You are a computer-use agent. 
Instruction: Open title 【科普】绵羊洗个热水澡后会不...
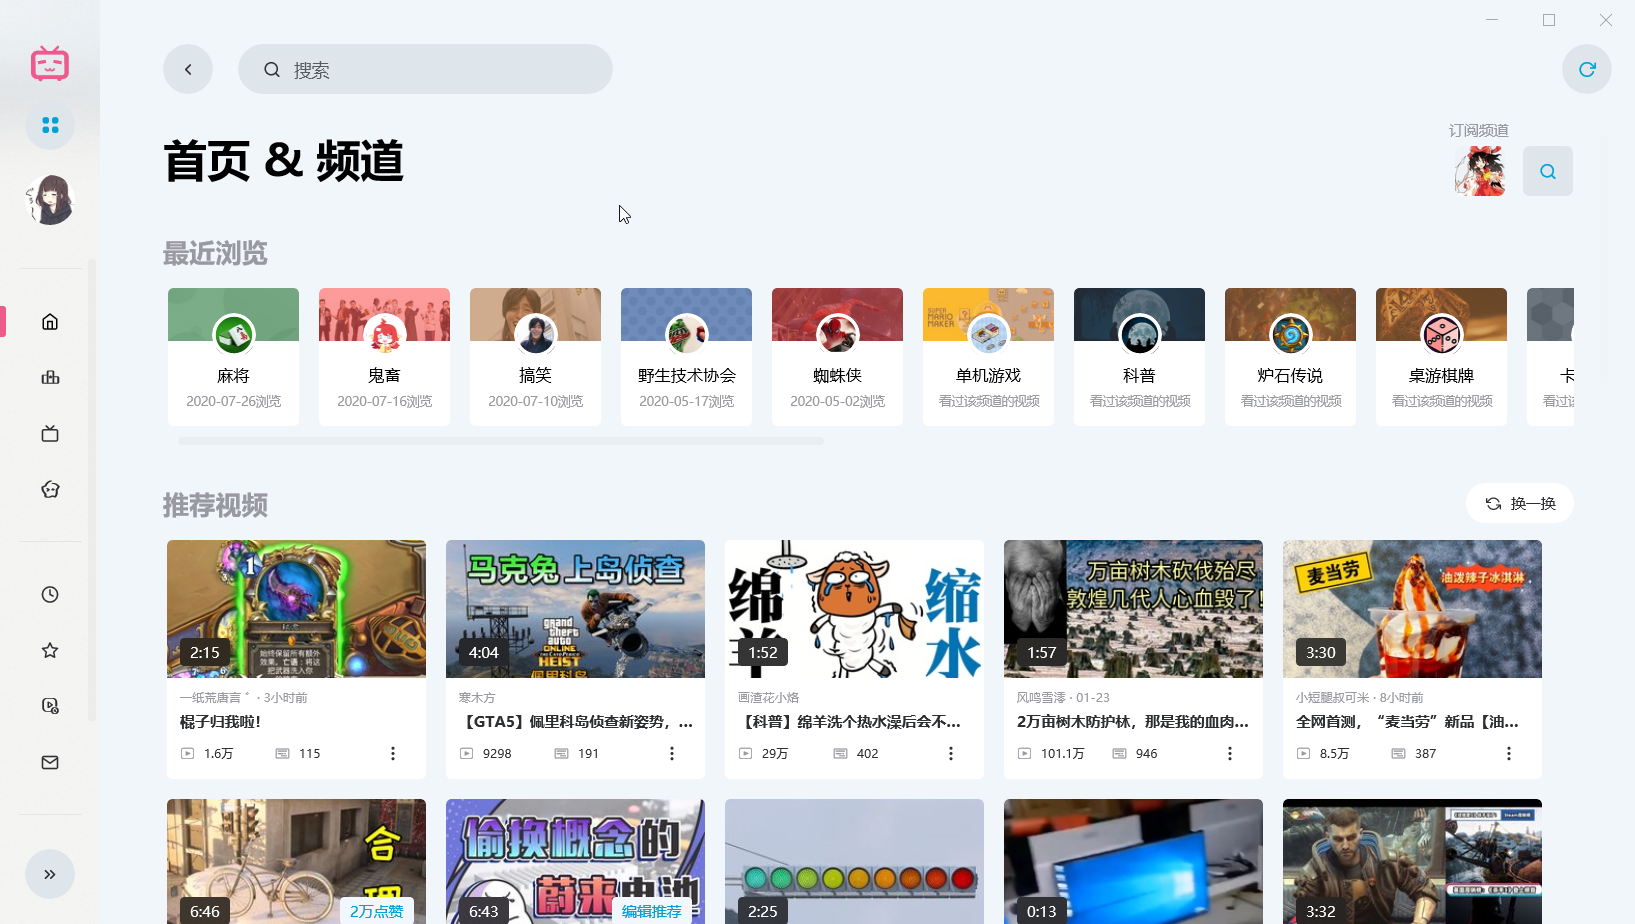click(x=849, y=722)
